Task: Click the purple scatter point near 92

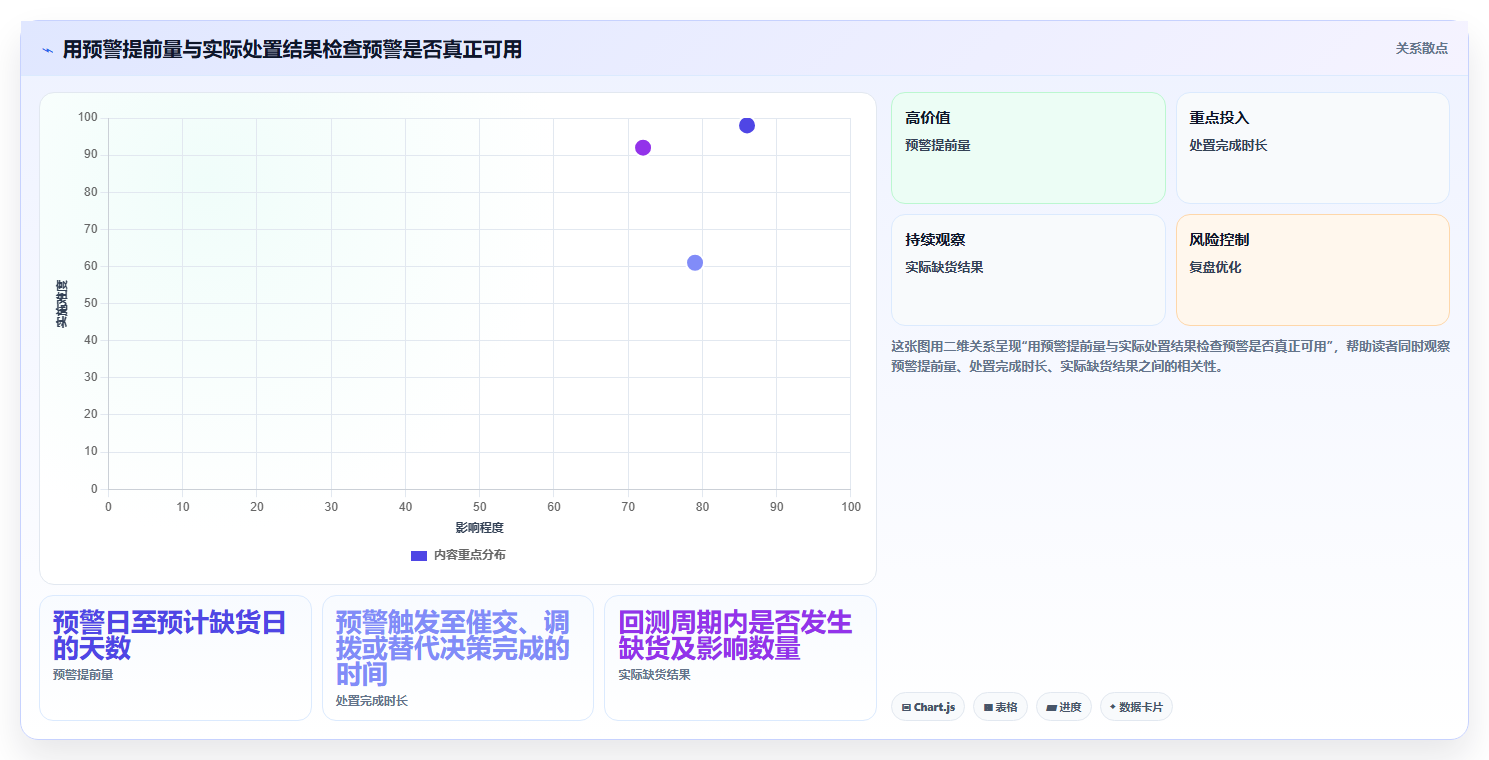Action: pos(643,148)
